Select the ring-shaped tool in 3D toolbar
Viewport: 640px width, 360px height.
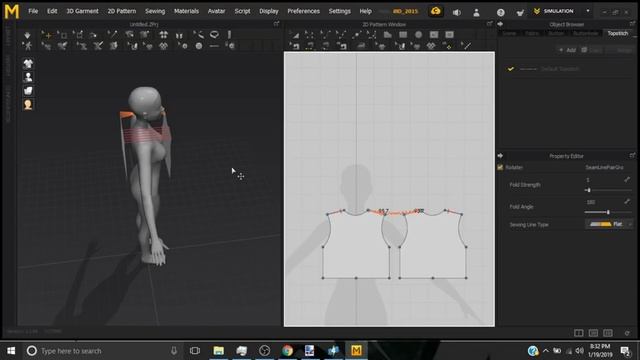[x=214, y=35]
